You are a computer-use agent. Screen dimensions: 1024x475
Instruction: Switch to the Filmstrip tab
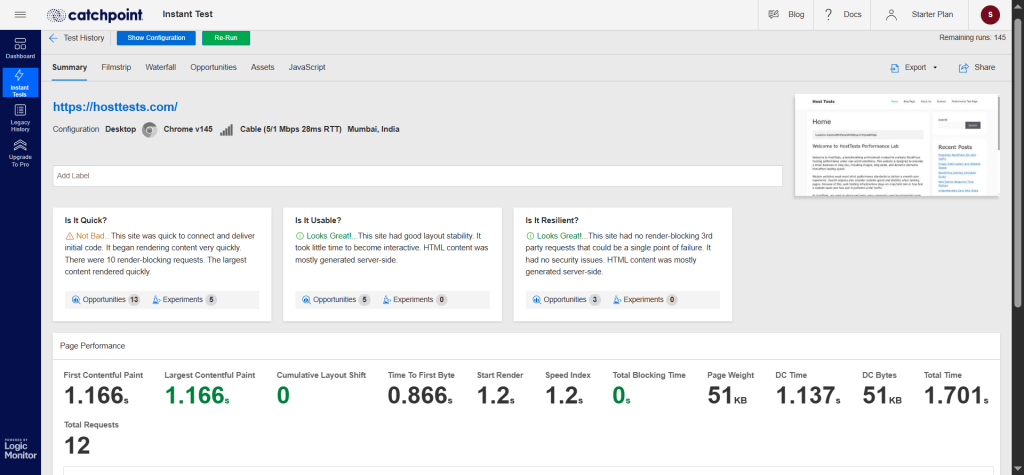[x=116, y=67]
